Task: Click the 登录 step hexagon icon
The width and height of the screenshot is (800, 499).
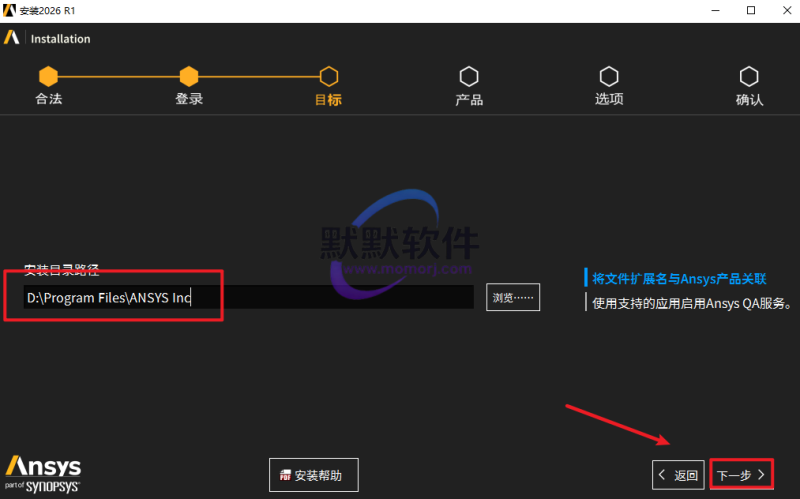Action: pos(189,76)
